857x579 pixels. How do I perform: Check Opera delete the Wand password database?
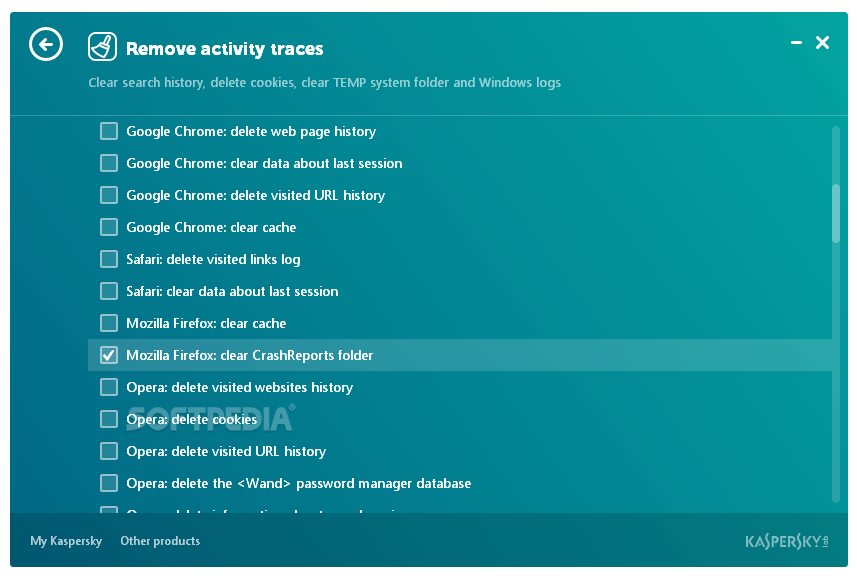pos(109,483)
